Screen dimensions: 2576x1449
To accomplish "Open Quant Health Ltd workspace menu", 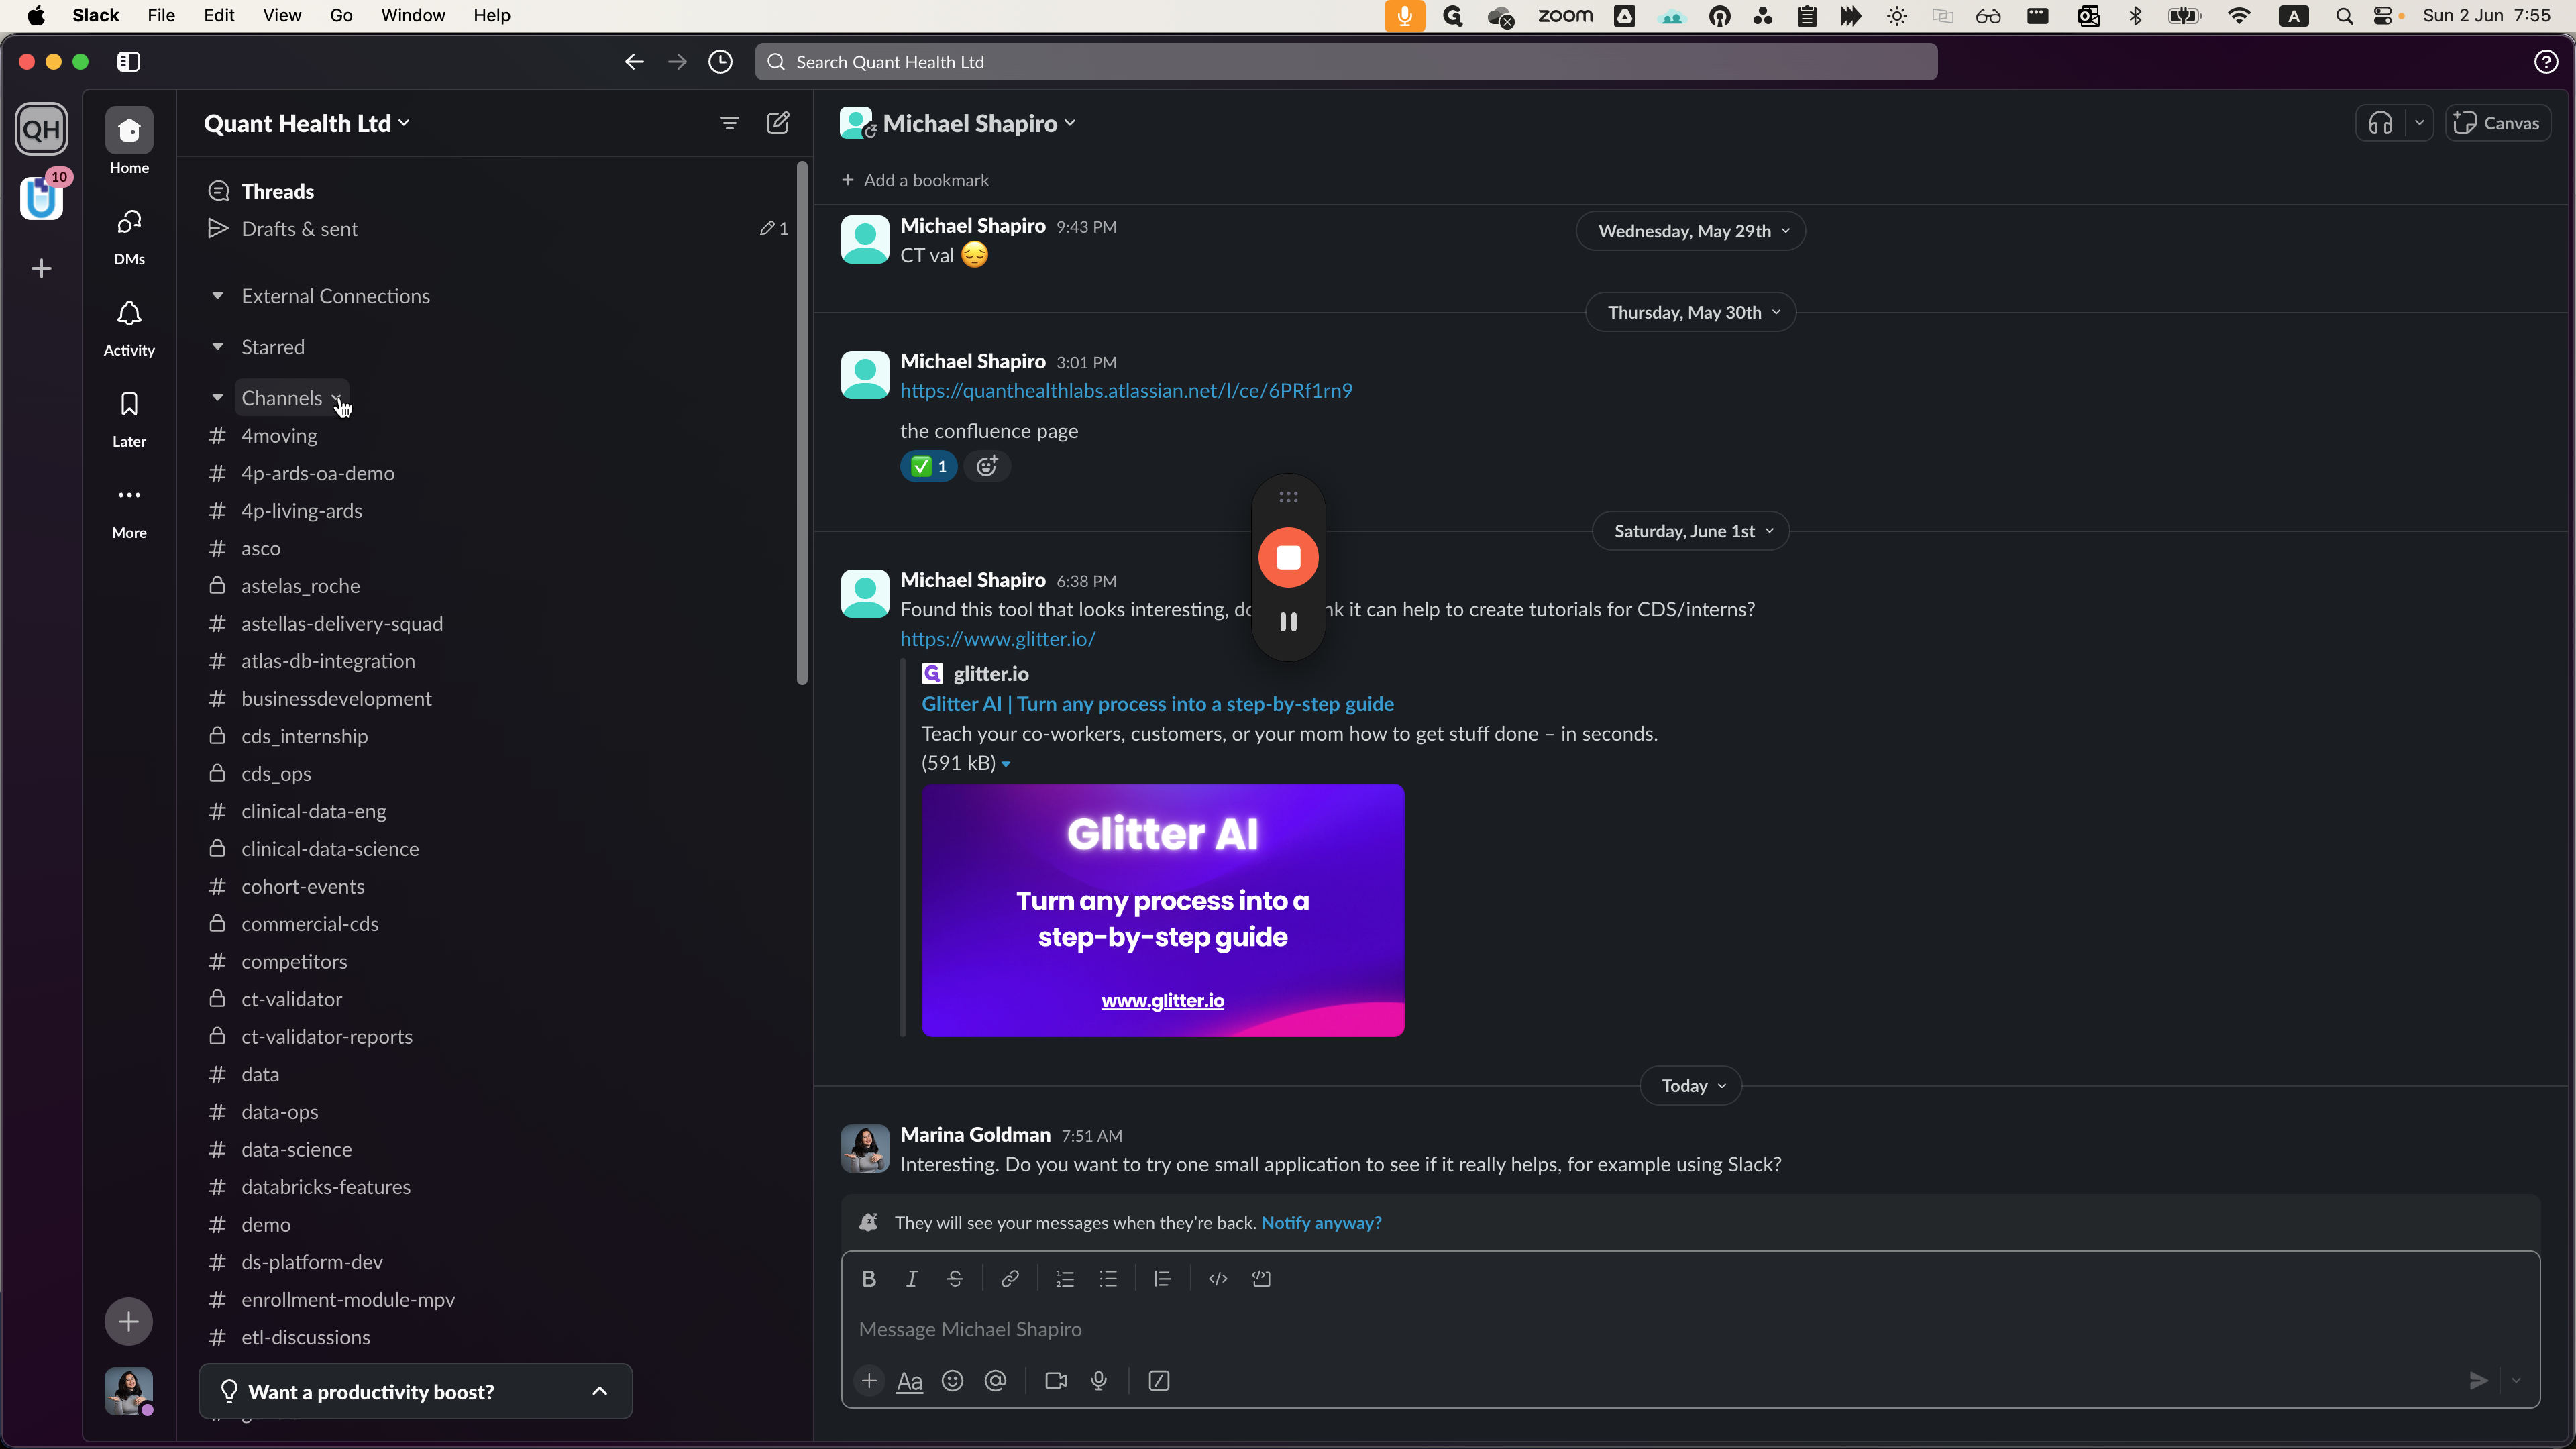I will coord(306,123).
